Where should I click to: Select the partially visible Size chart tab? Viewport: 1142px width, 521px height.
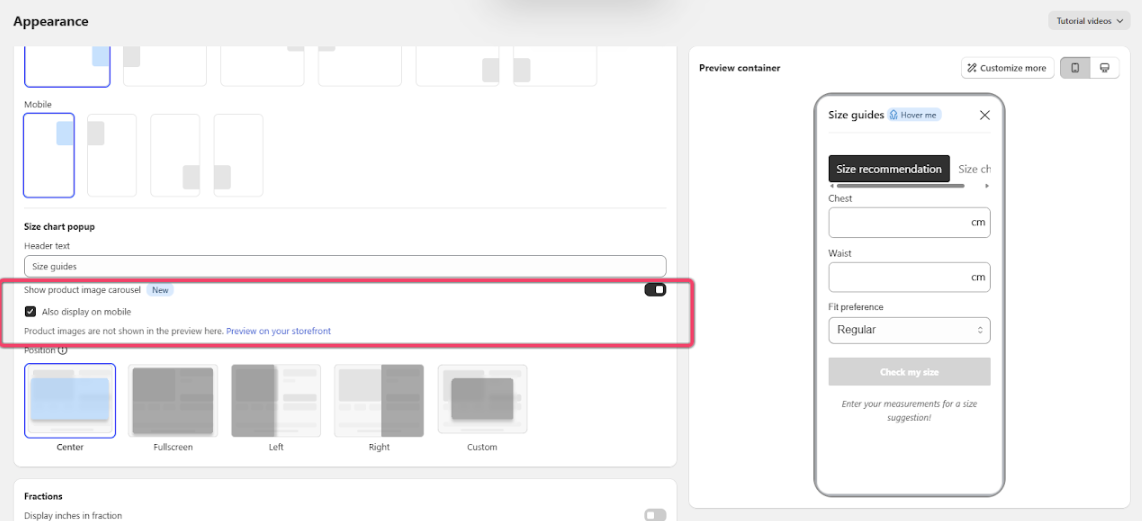click(974, 169)
